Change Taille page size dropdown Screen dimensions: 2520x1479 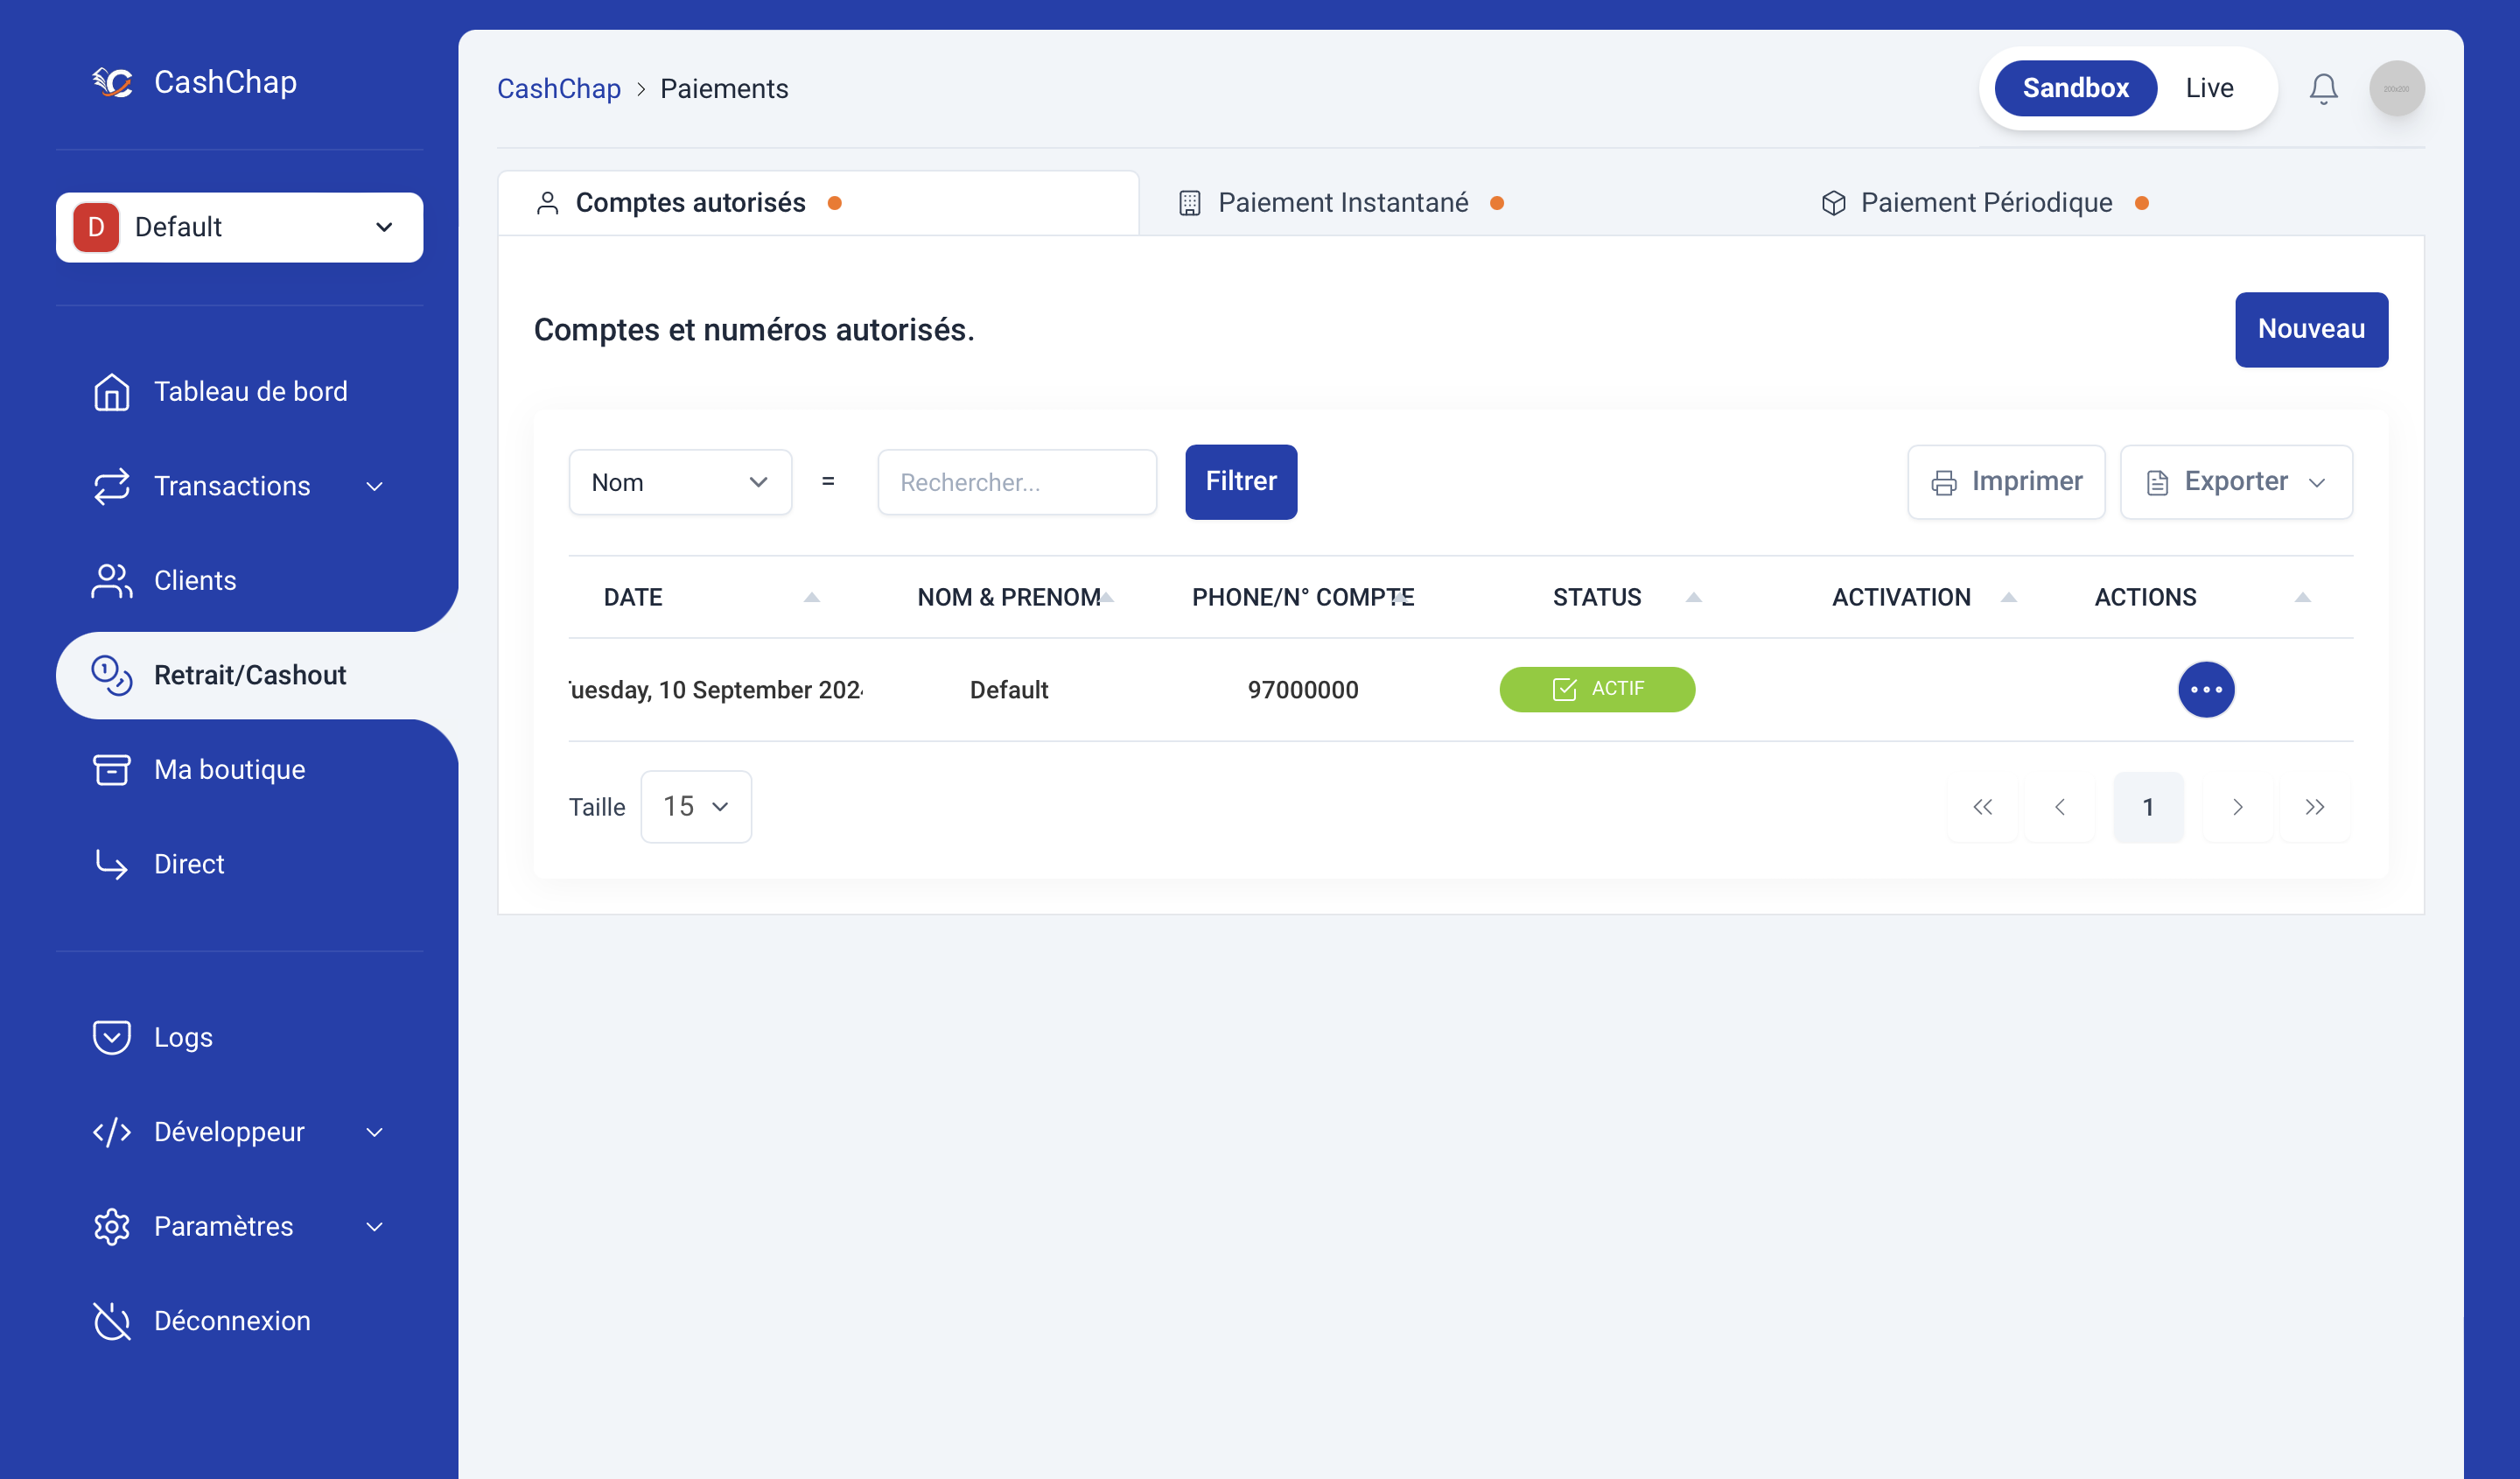click(x=695, y=806)
